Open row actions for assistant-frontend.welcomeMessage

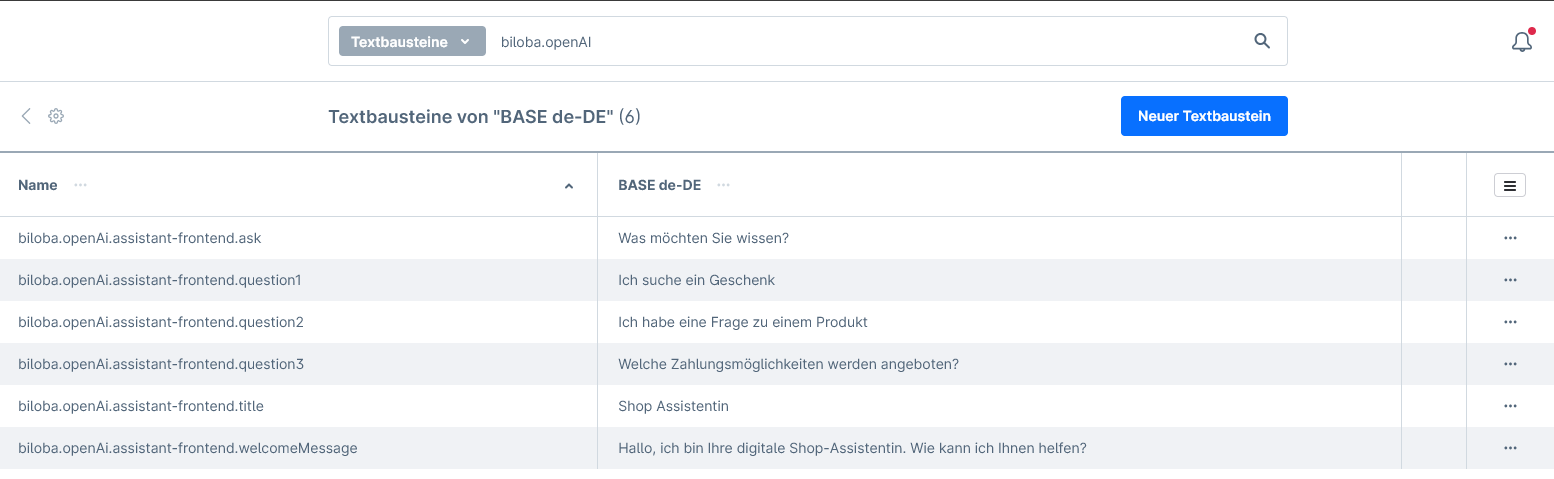tap(1509, 448)
